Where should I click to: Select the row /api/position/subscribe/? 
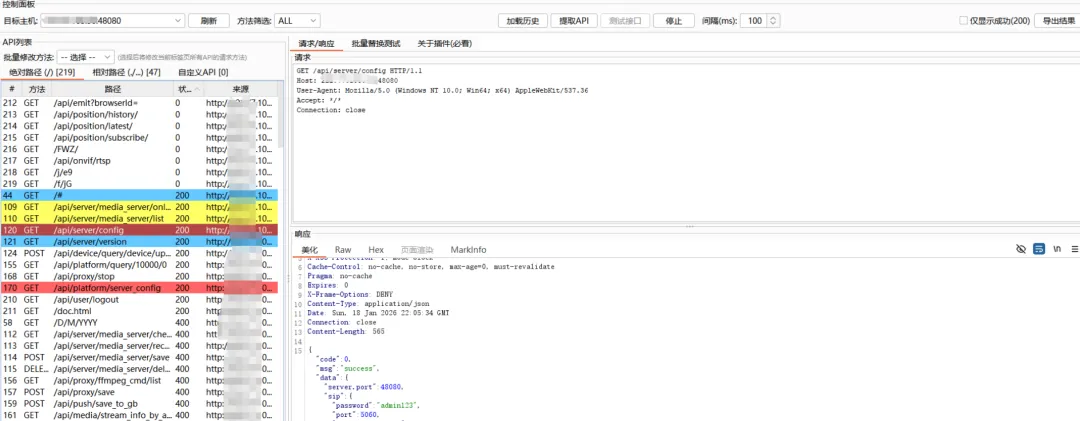point(138,137)
